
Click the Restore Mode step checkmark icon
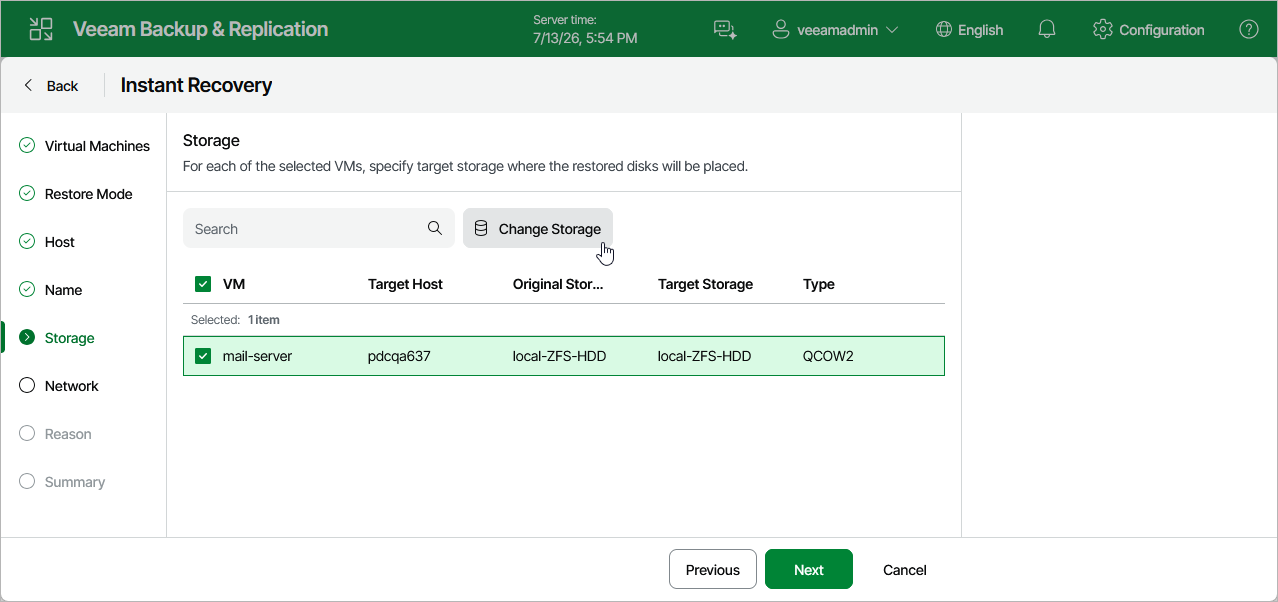(x=27, y=194)
